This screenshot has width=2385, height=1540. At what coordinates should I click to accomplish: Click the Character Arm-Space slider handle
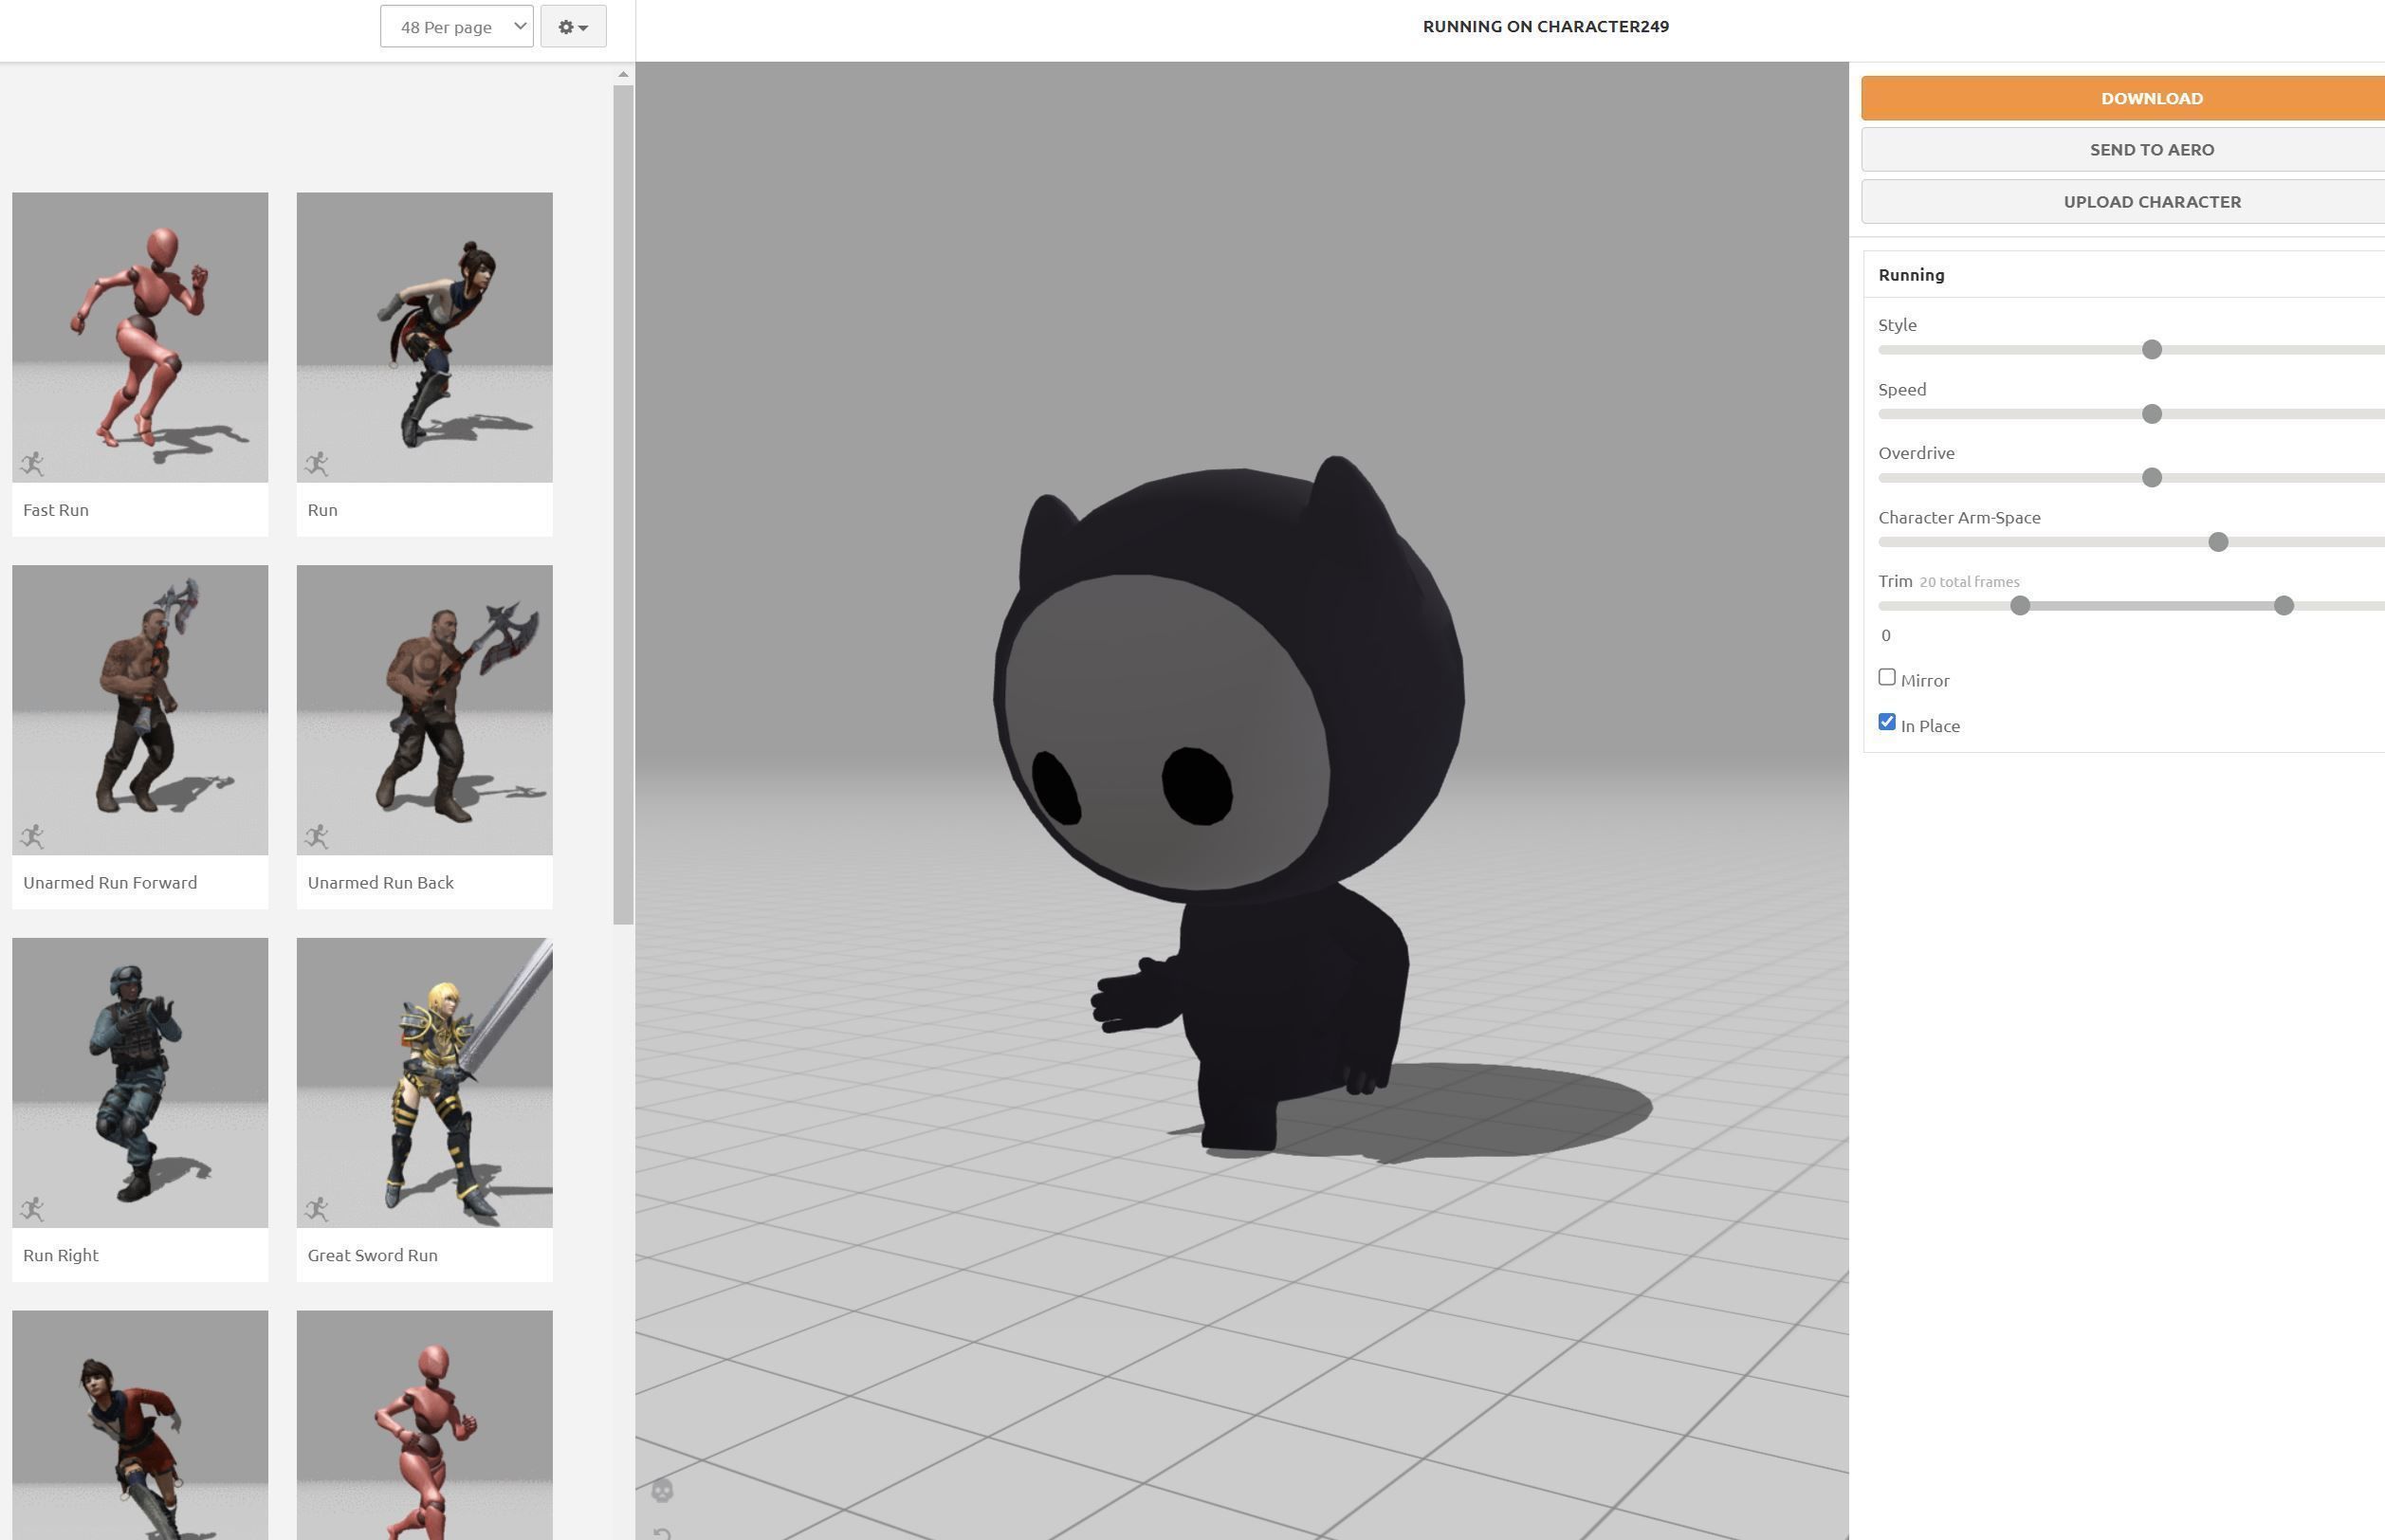coord(2218,542)
